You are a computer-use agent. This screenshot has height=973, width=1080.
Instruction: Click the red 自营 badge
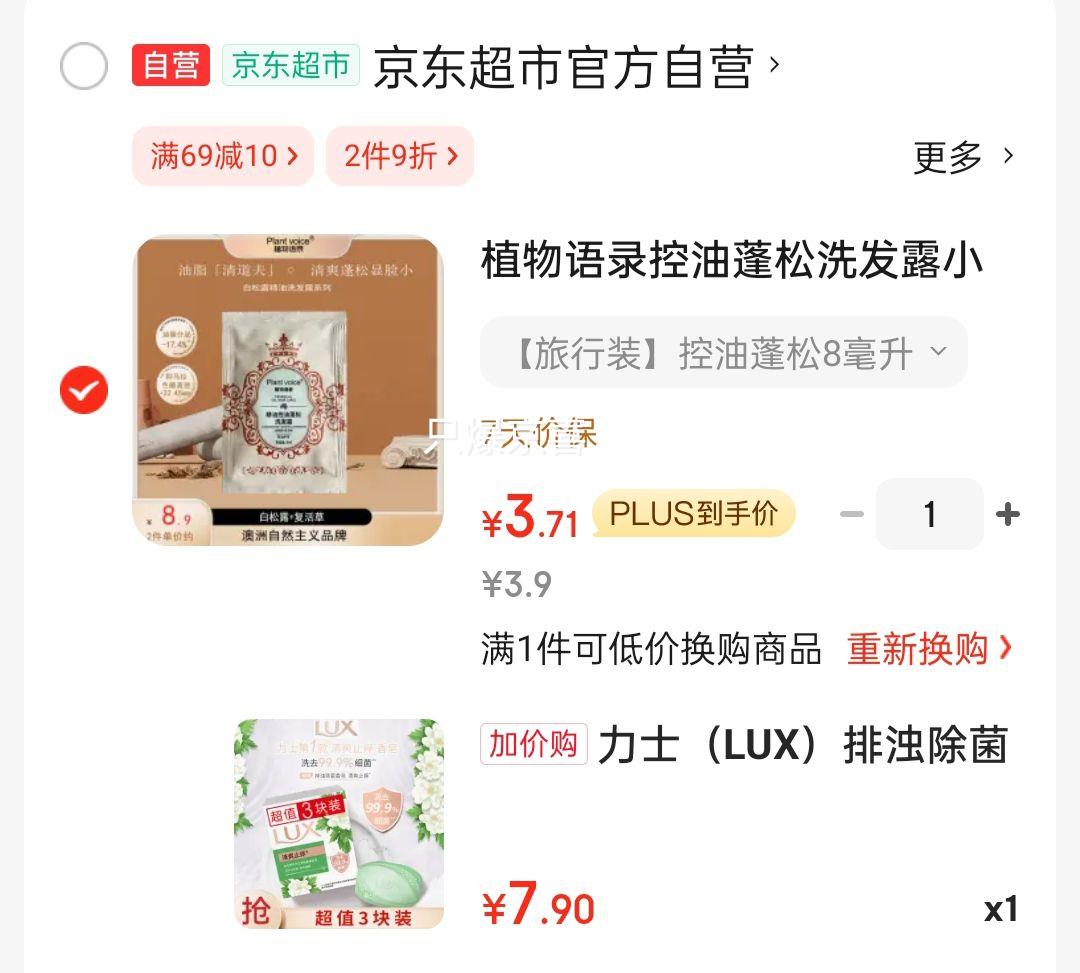point(171,65)
